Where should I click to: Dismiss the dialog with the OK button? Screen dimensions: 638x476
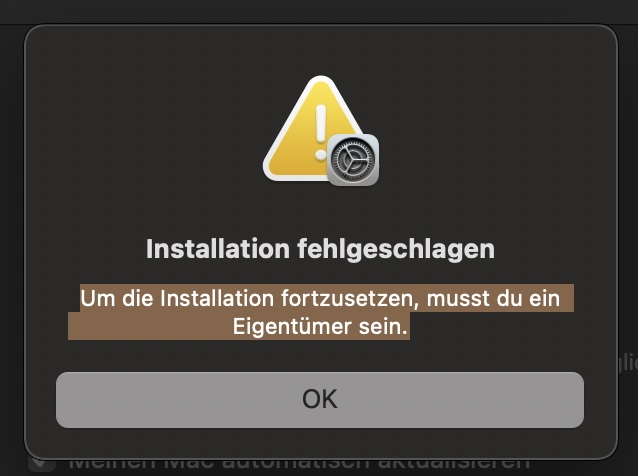tap(320, 400)
